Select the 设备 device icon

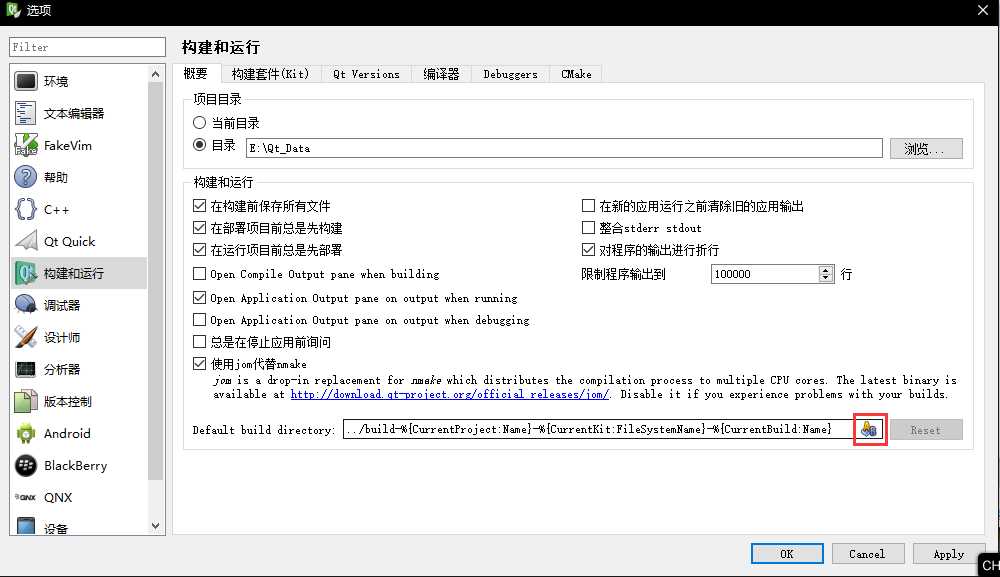pos(26,526)
